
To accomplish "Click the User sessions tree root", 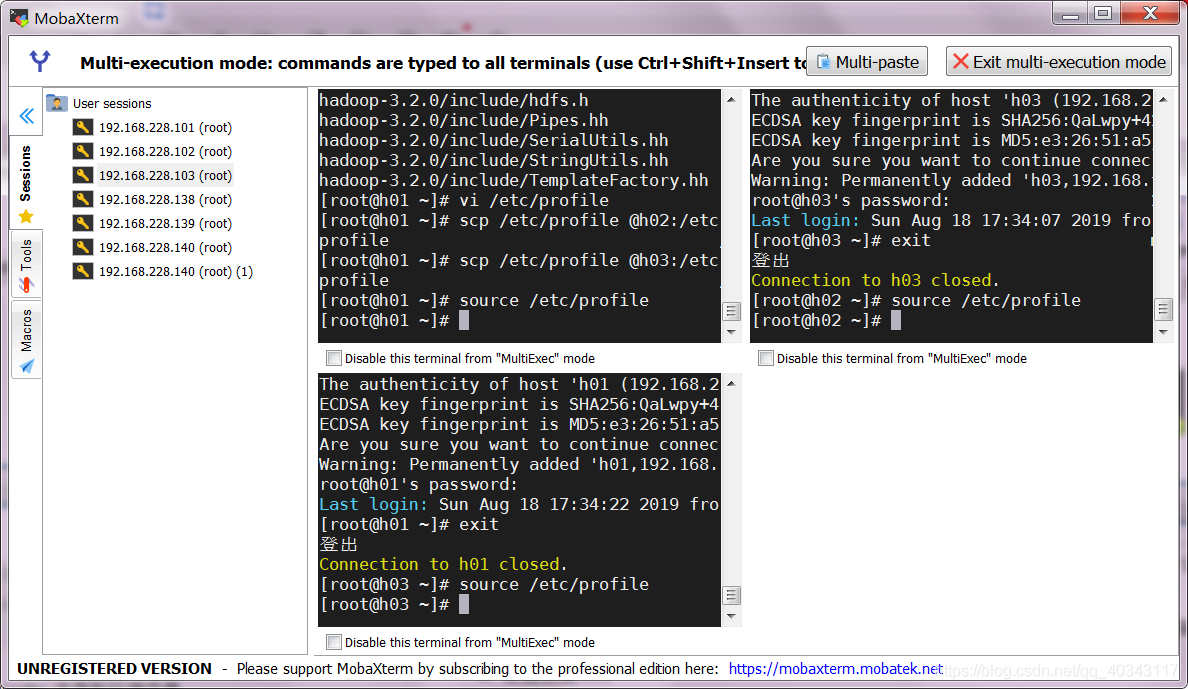I will (x=112, y=103).
